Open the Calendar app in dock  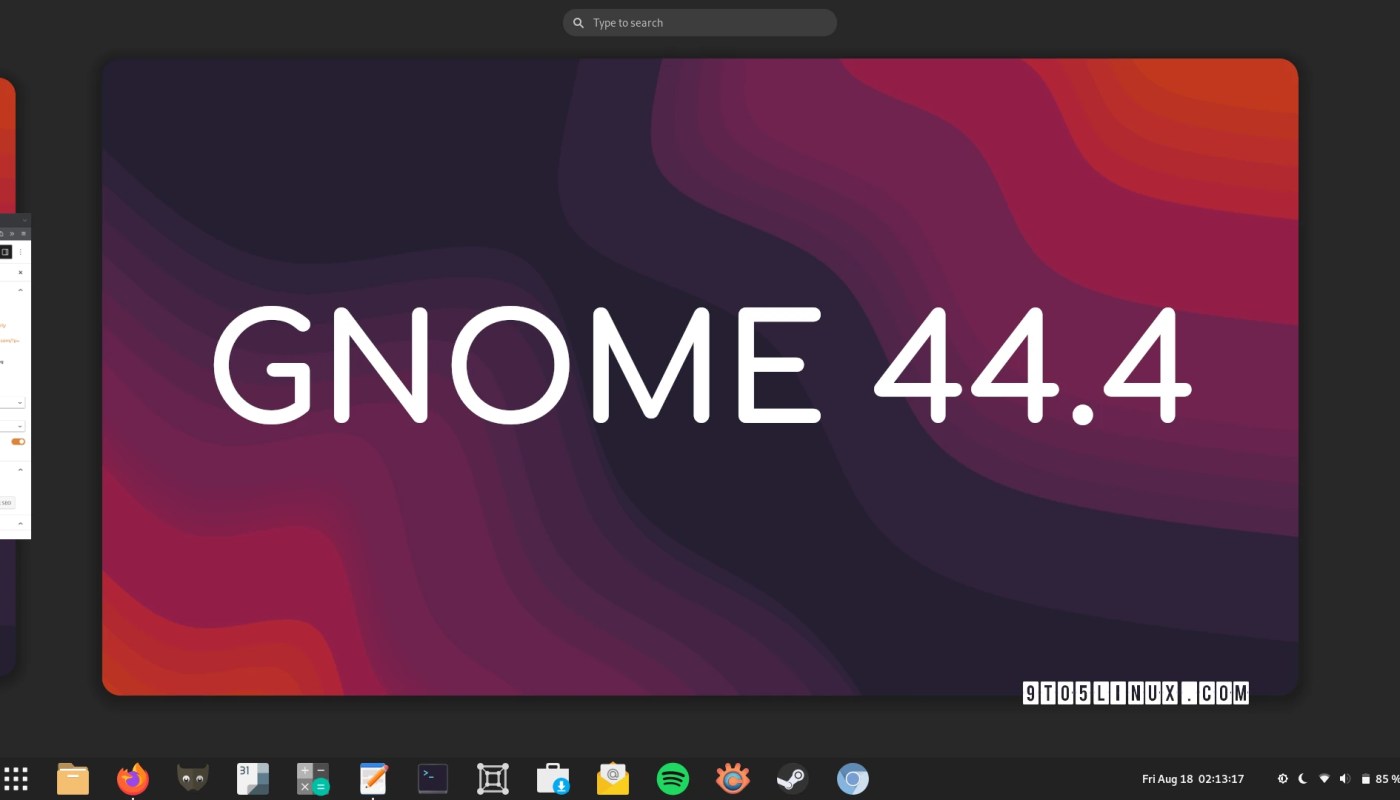[253, 779]
